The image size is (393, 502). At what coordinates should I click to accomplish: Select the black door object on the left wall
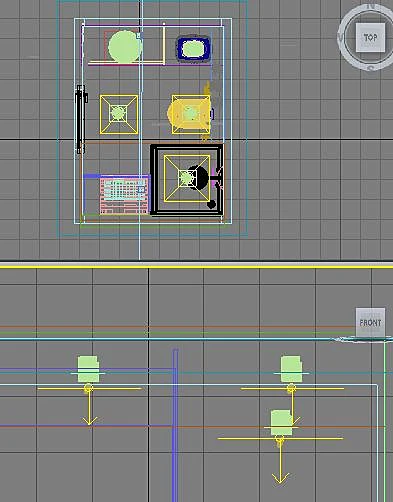click(81, 119)
